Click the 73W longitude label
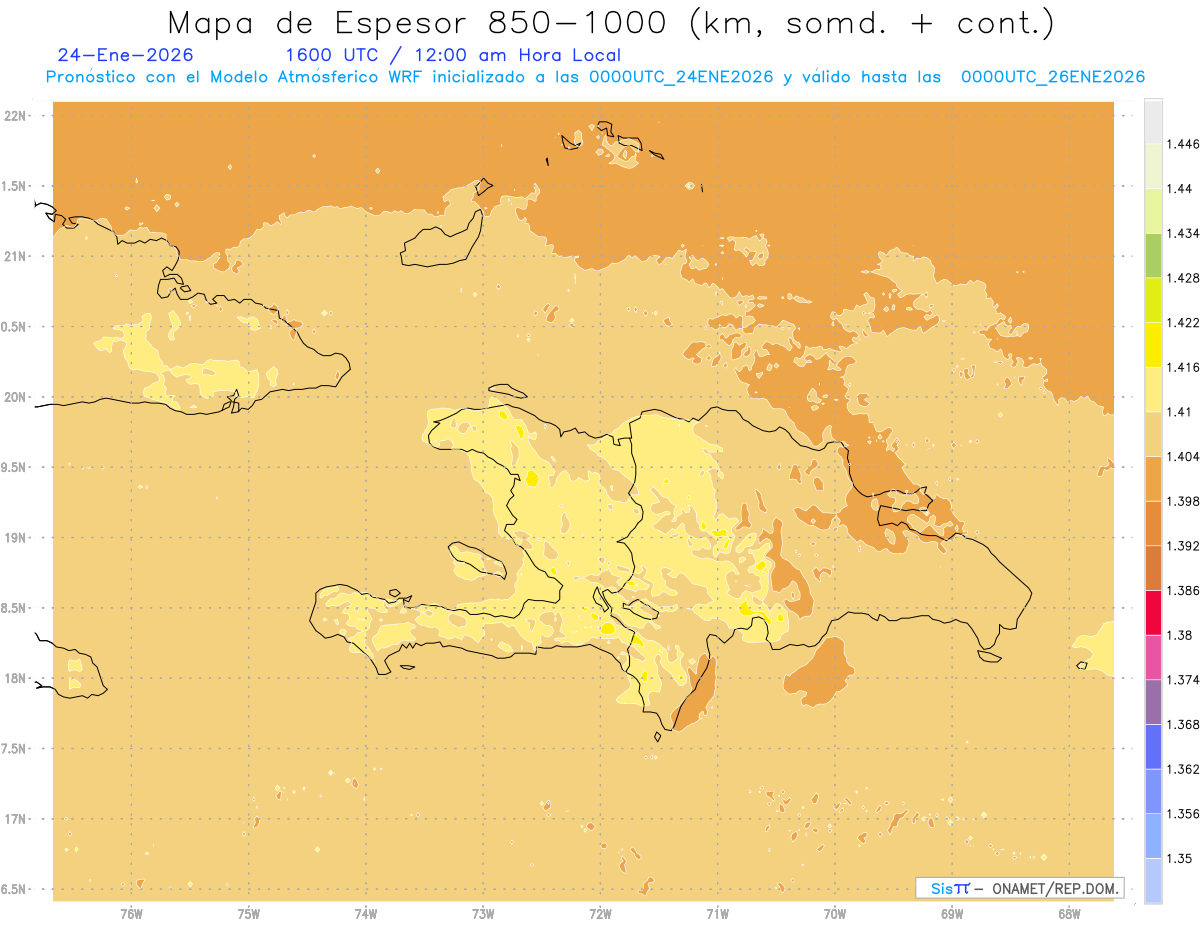The image size is (1200, 927). tap(483, 914)
